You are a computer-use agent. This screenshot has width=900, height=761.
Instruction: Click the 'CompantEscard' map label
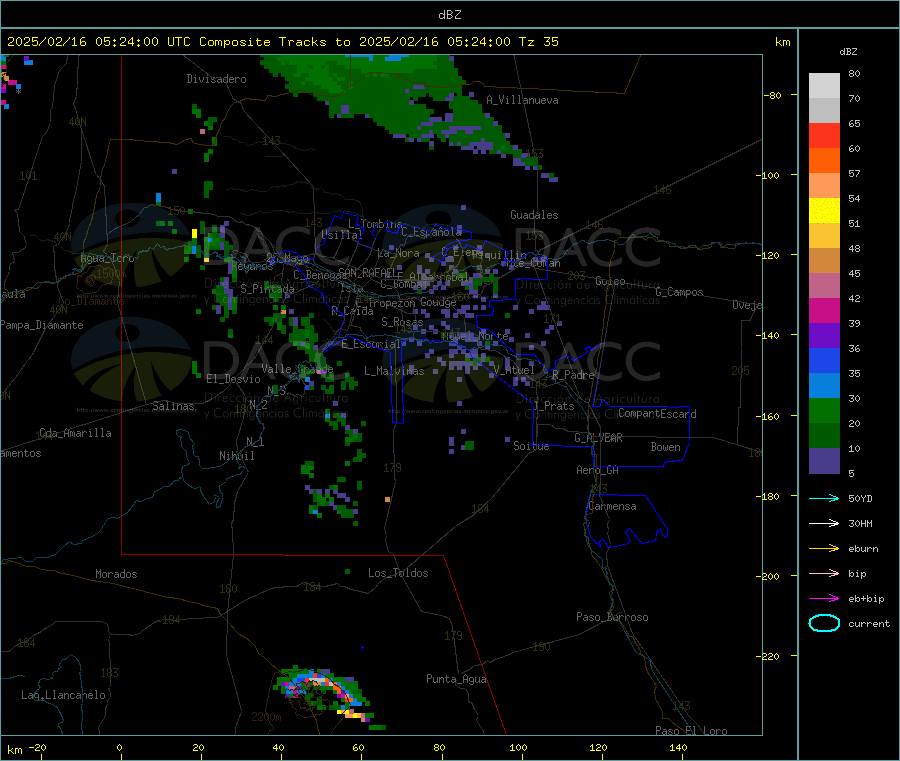coord(658,414)
